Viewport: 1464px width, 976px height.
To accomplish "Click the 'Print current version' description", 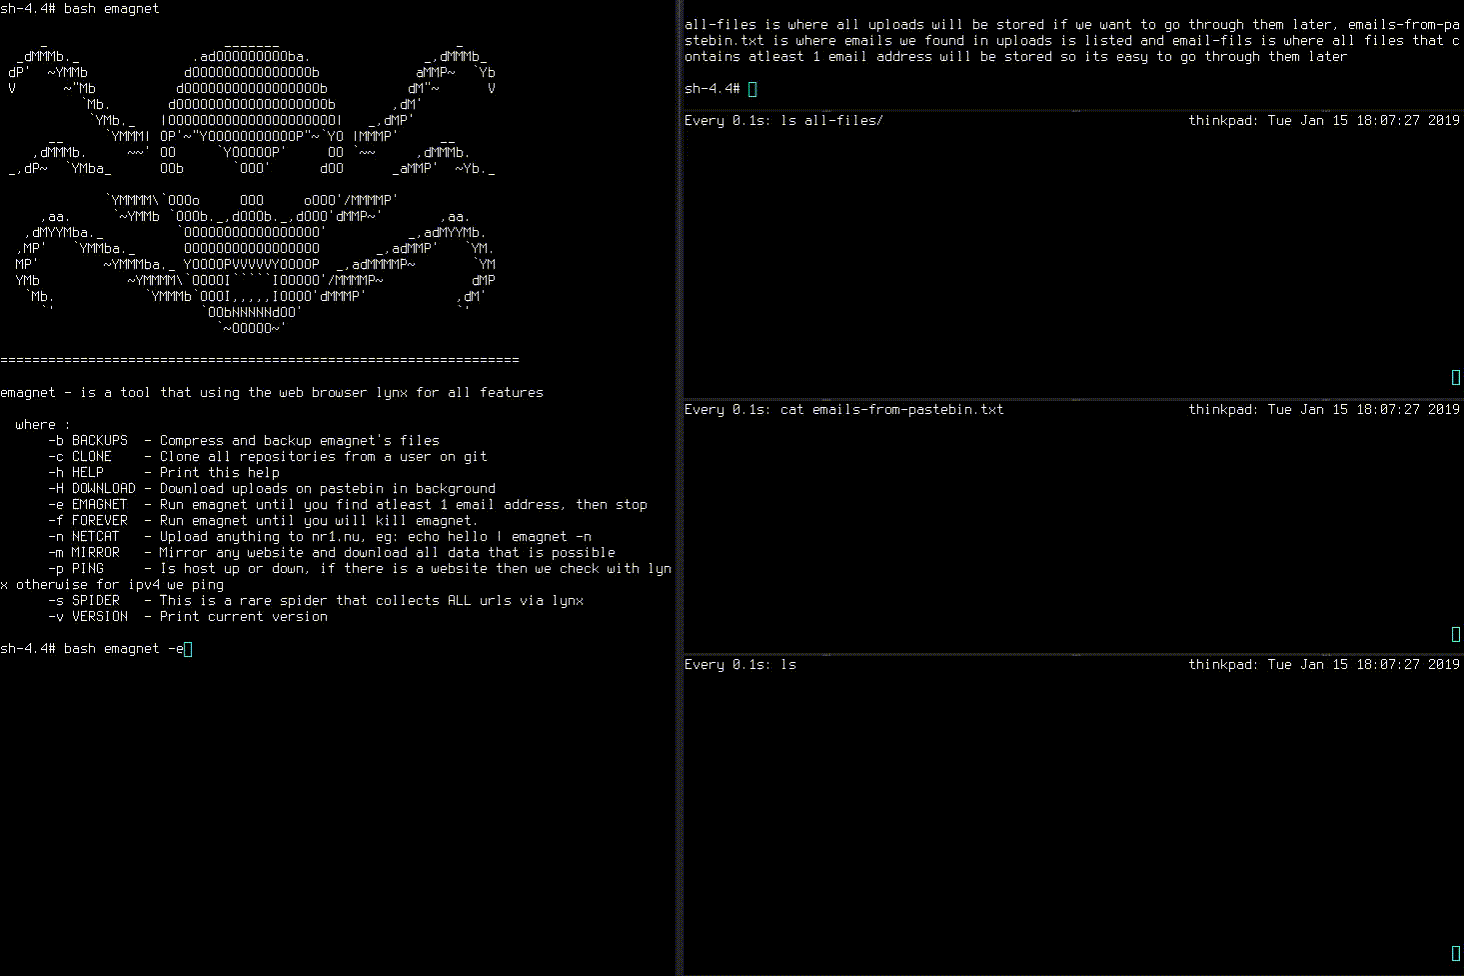I will tap(244, 617).
